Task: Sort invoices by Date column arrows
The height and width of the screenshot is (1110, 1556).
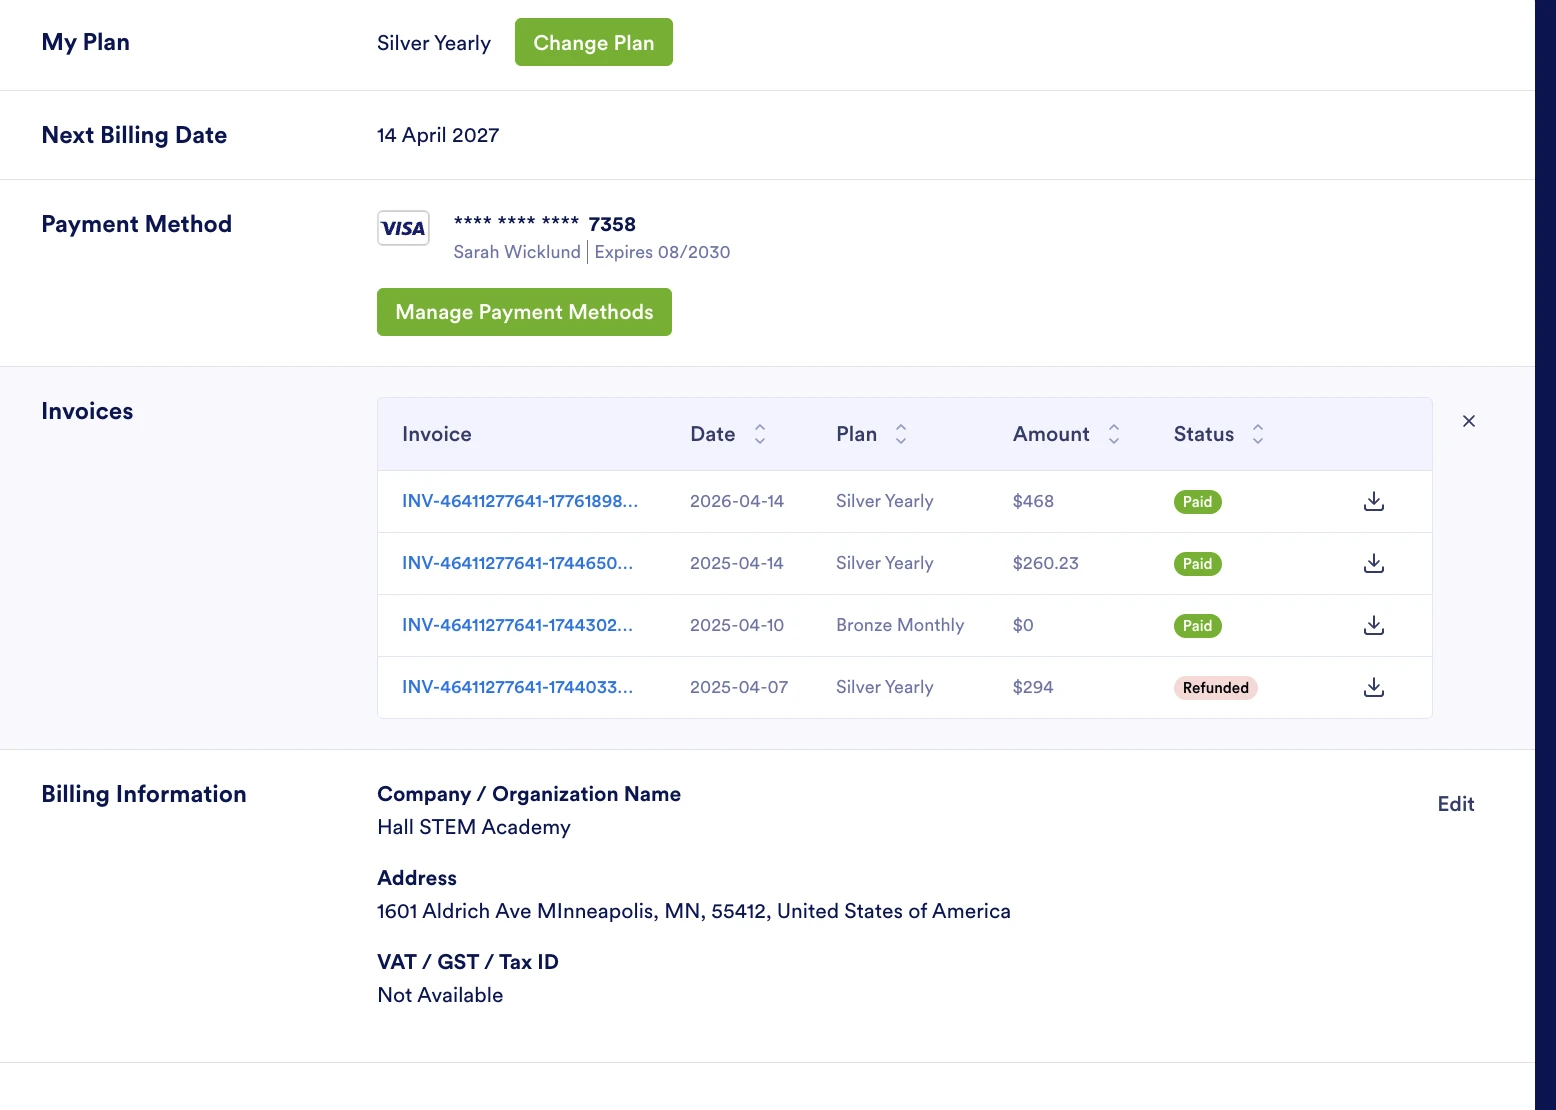Action: (x=760, y=434)
